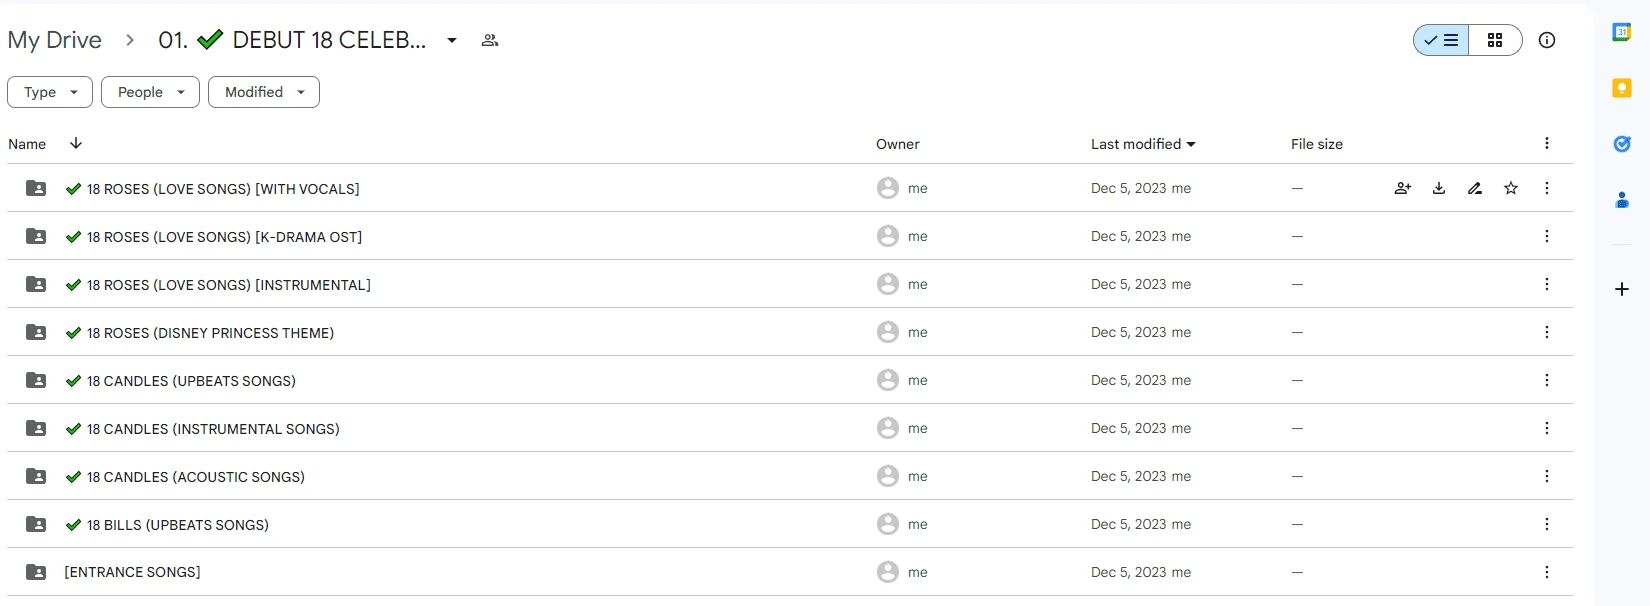Switch to list layout view
This screenshot has height=606, width=1650.
pyautogui.click(x=1441, y=40)
